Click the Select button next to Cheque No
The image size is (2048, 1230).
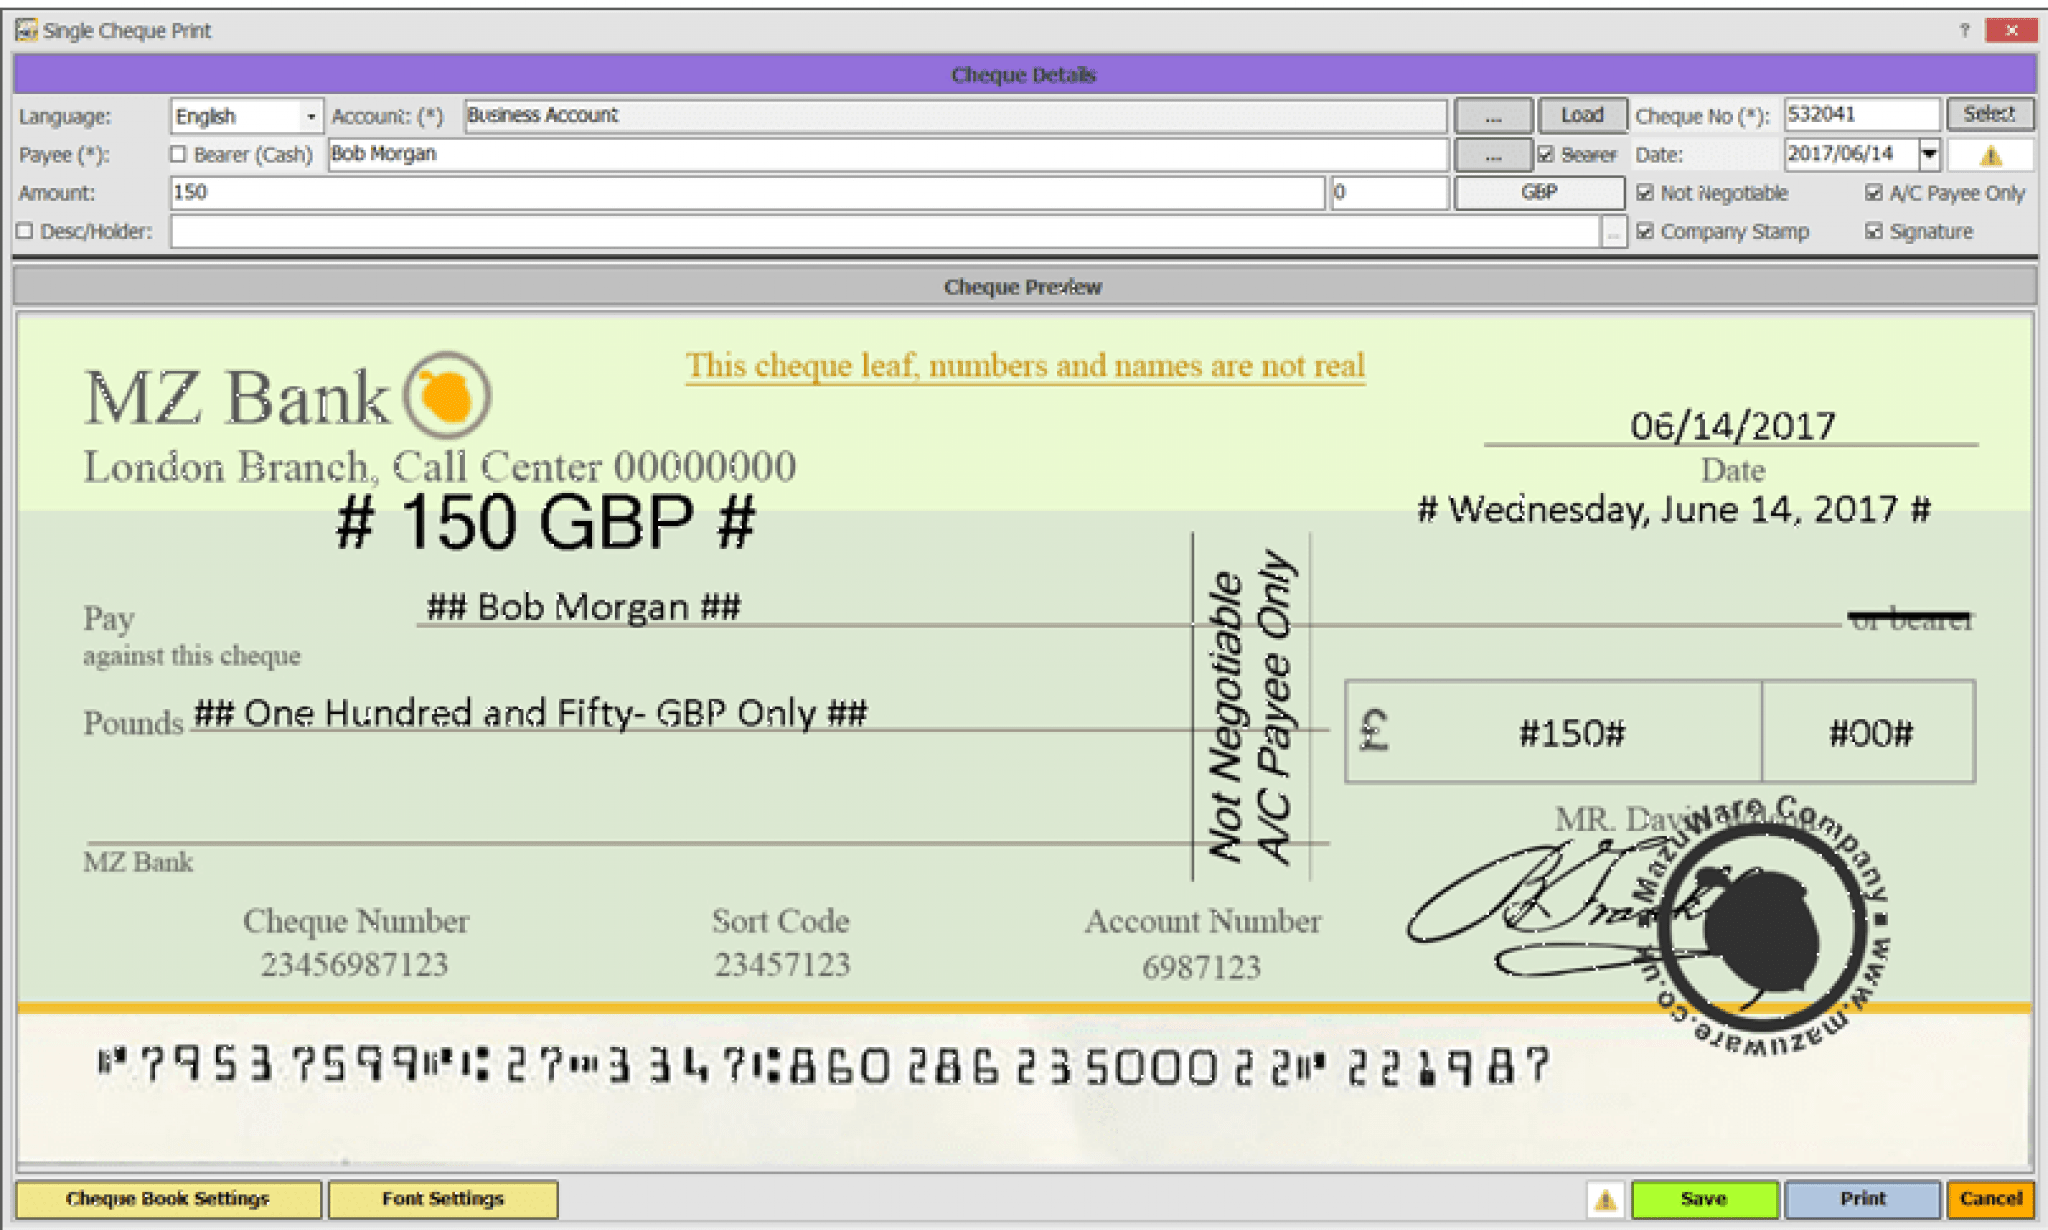[1990, 114]
